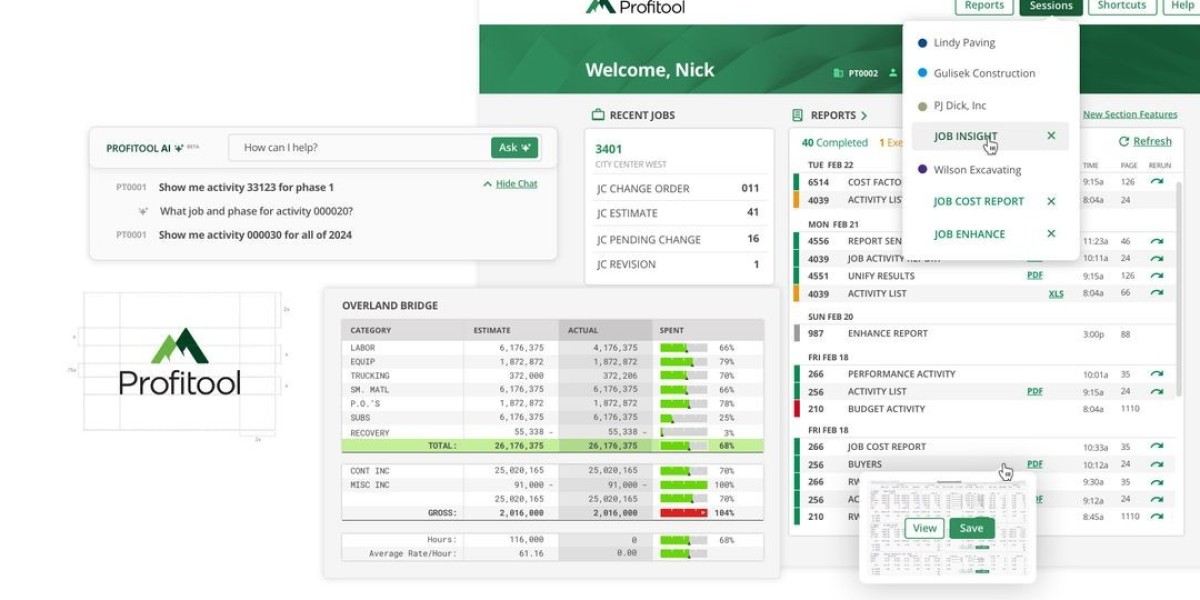The height and width of the screenshot is (600, 1200).
Task: Click the Reports section document icon
Action: [798, 115]
